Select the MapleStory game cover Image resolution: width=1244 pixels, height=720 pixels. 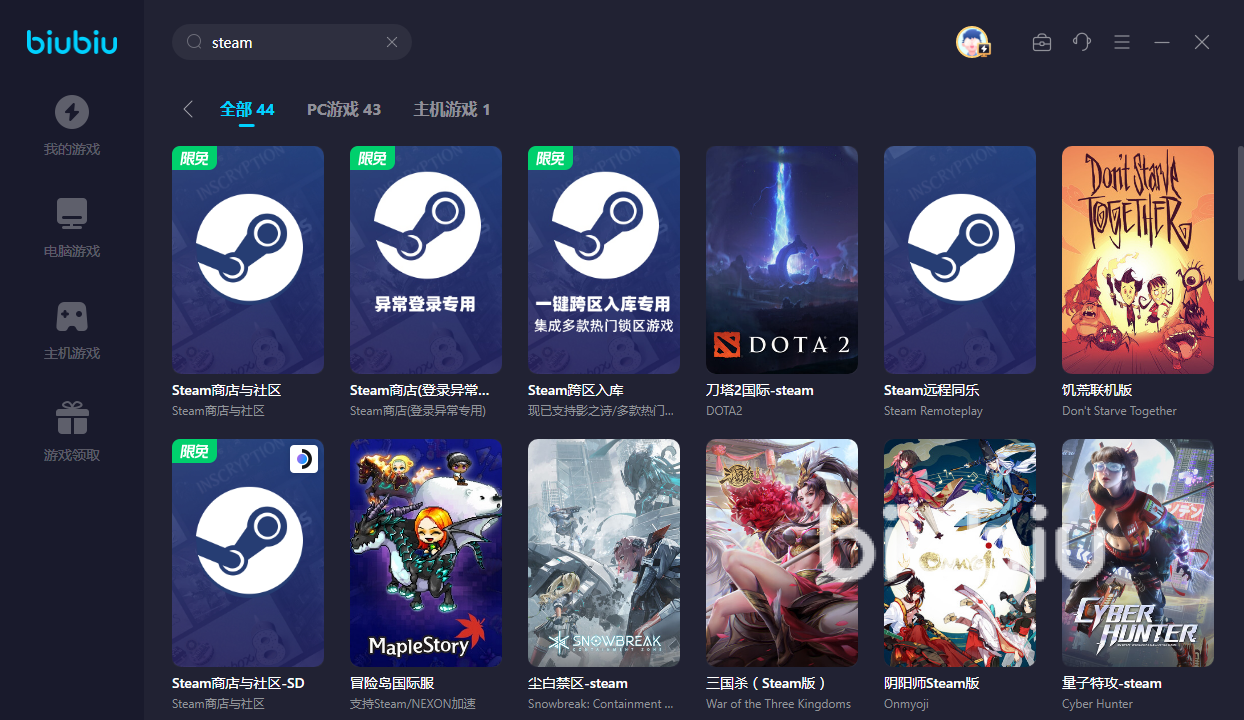click(425, 553)
